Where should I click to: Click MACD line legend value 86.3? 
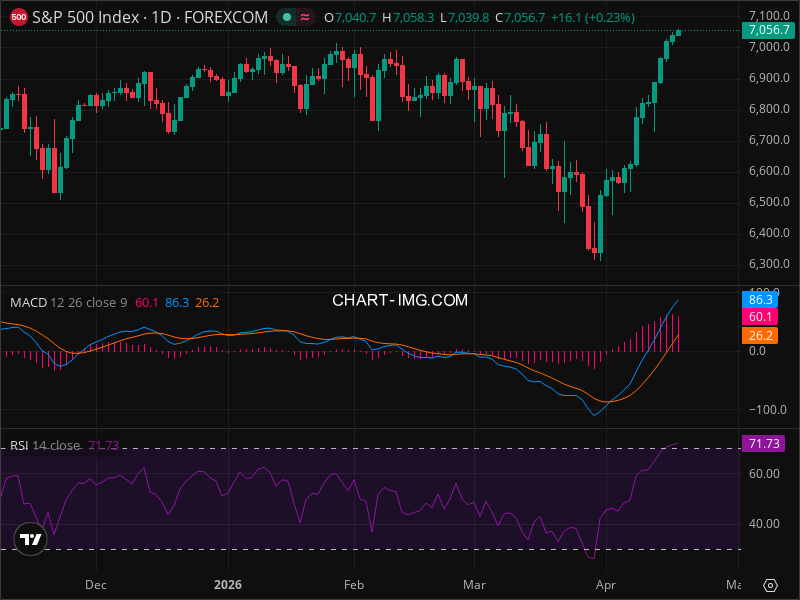(177, 303)
